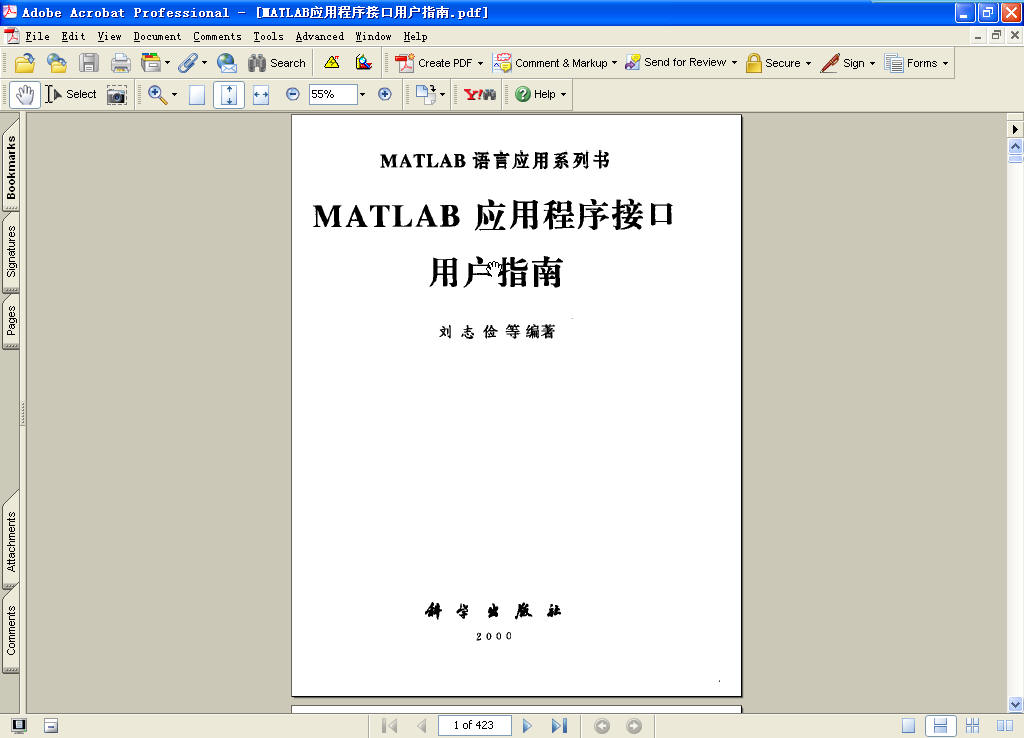The height and width of the screenshot is (738, 1024).
Task: Open the Advanced menu
Action: tap(319, 37)
